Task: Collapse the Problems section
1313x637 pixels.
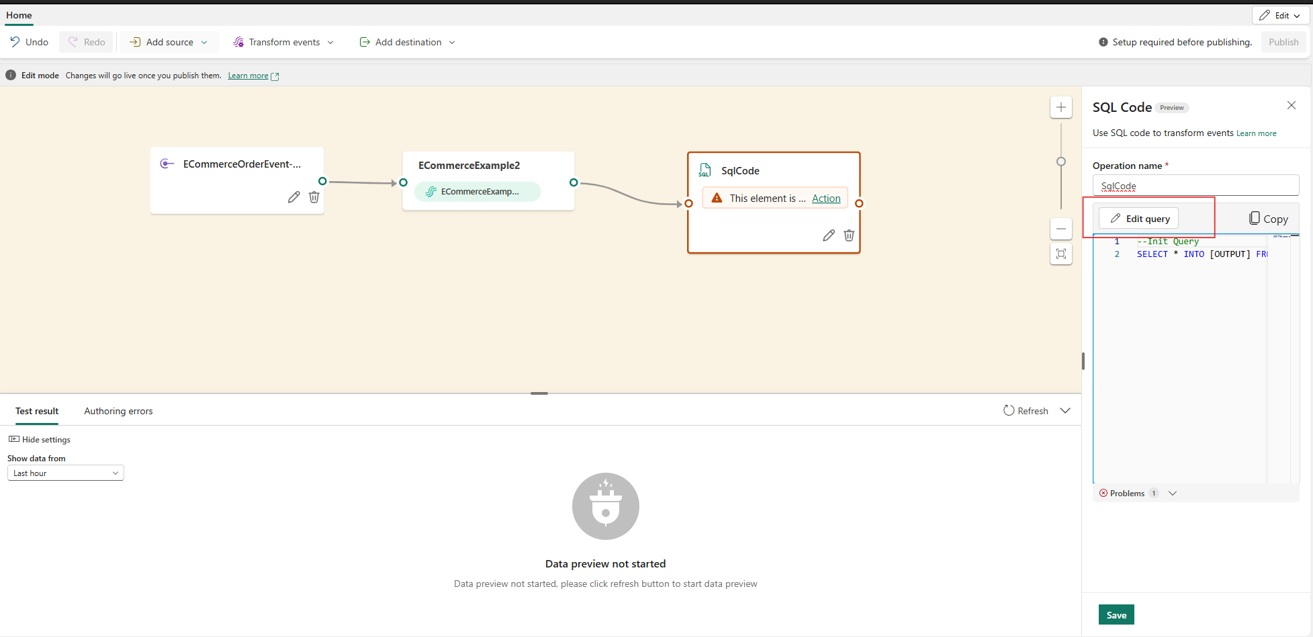Action: [1172, 492]
